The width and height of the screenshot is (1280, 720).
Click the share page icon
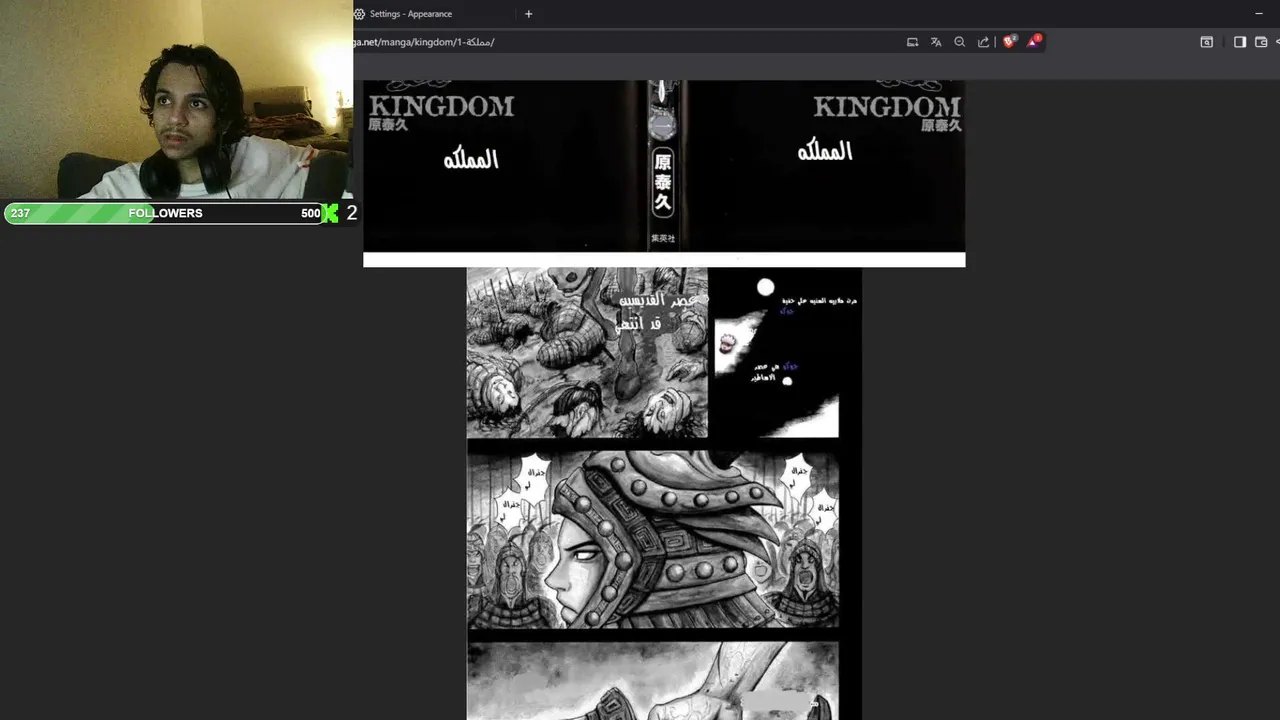click(984, 42)
